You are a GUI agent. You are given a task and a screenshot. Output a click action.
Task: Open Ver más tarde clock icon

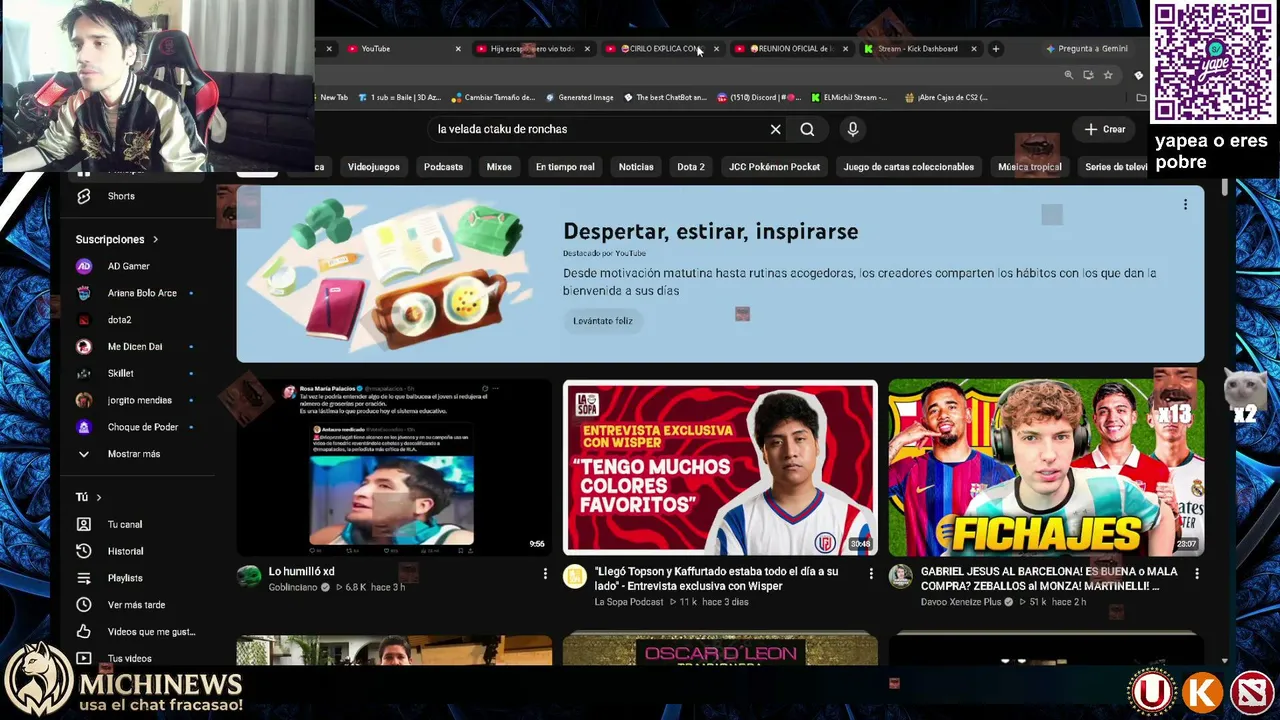coord(84,605)
